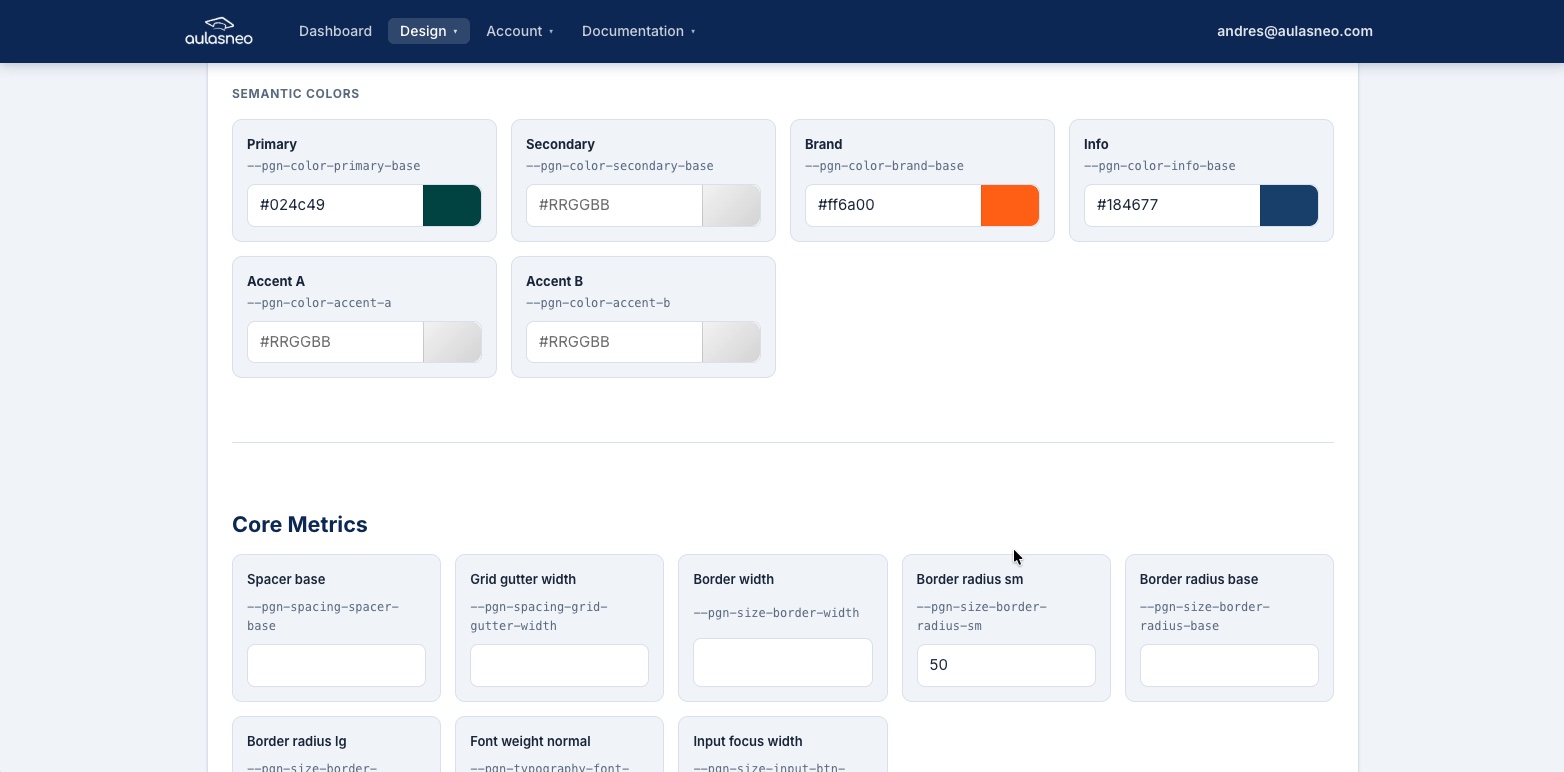Click the Primary hex value input field

click(x=335, y=205)
